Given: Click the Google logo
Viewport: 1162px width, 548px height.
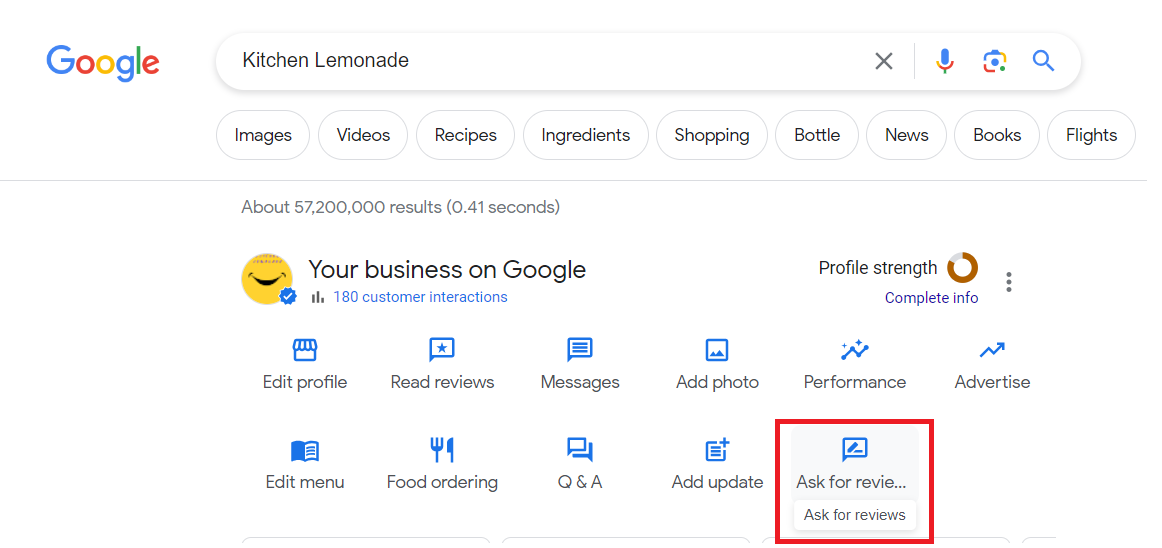Looking at the screenshot, I should (103, 62).
